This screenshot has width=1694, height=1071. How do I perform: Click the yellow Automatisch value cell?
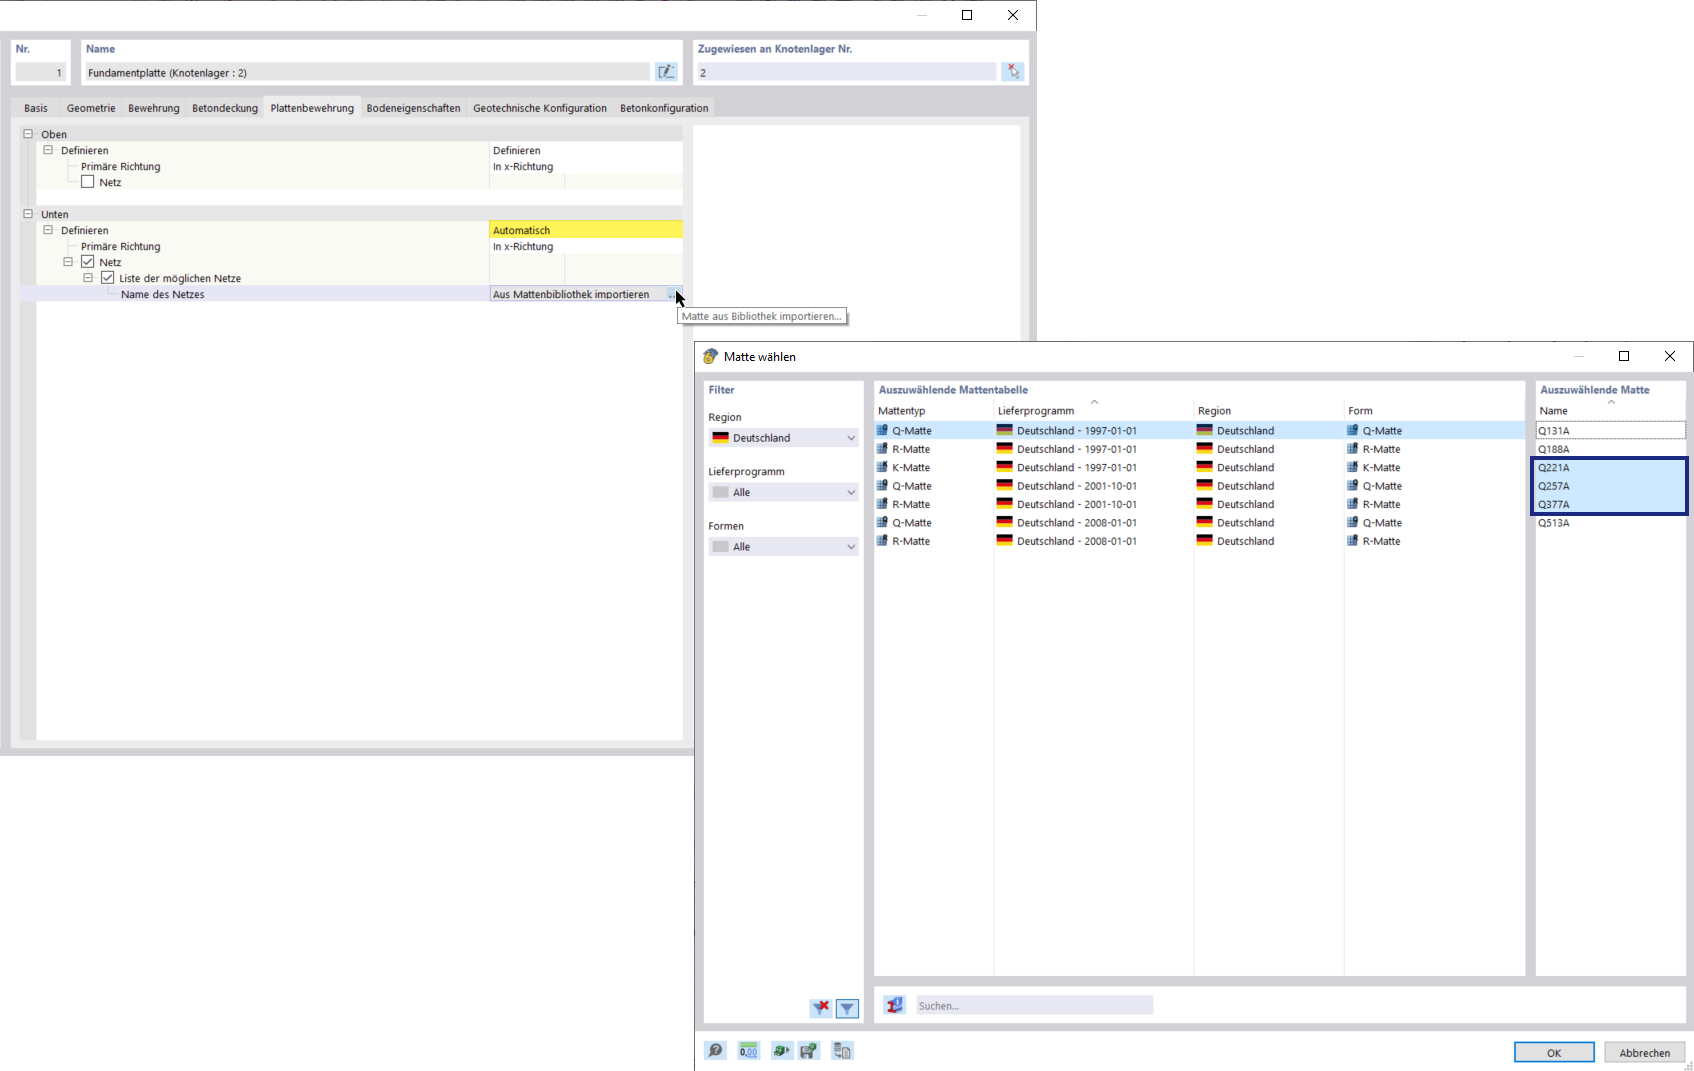pyautogui.click(x=586, y=230)
